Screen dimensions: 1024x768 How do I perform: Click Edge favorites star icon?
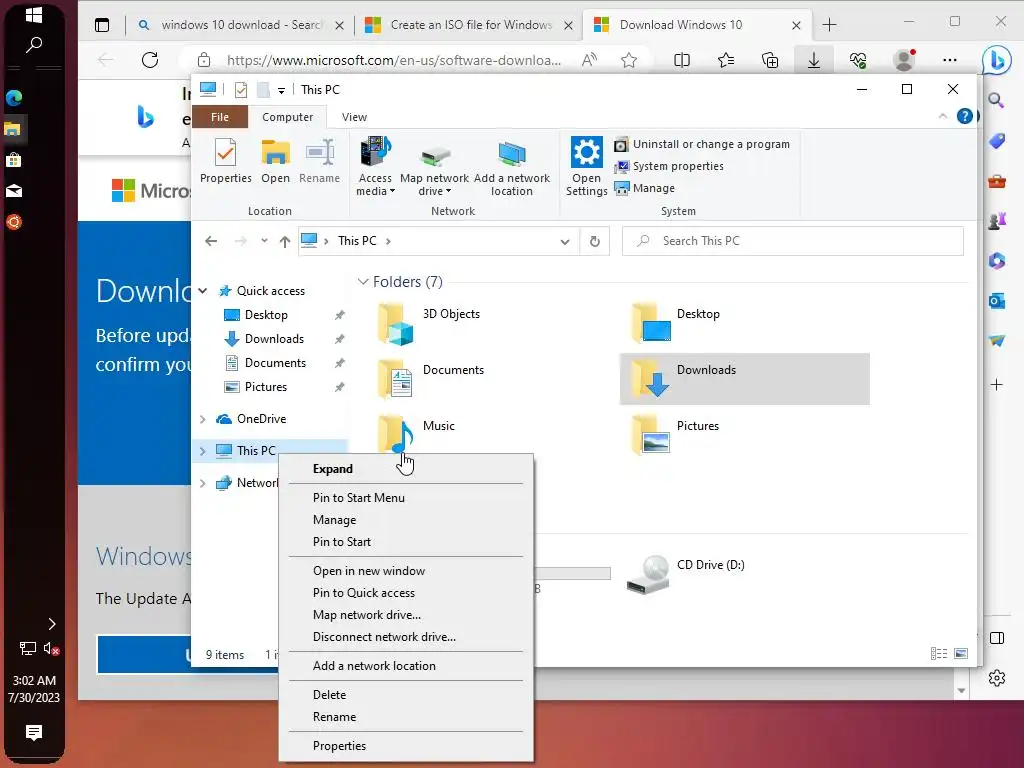tap(629, 60)
